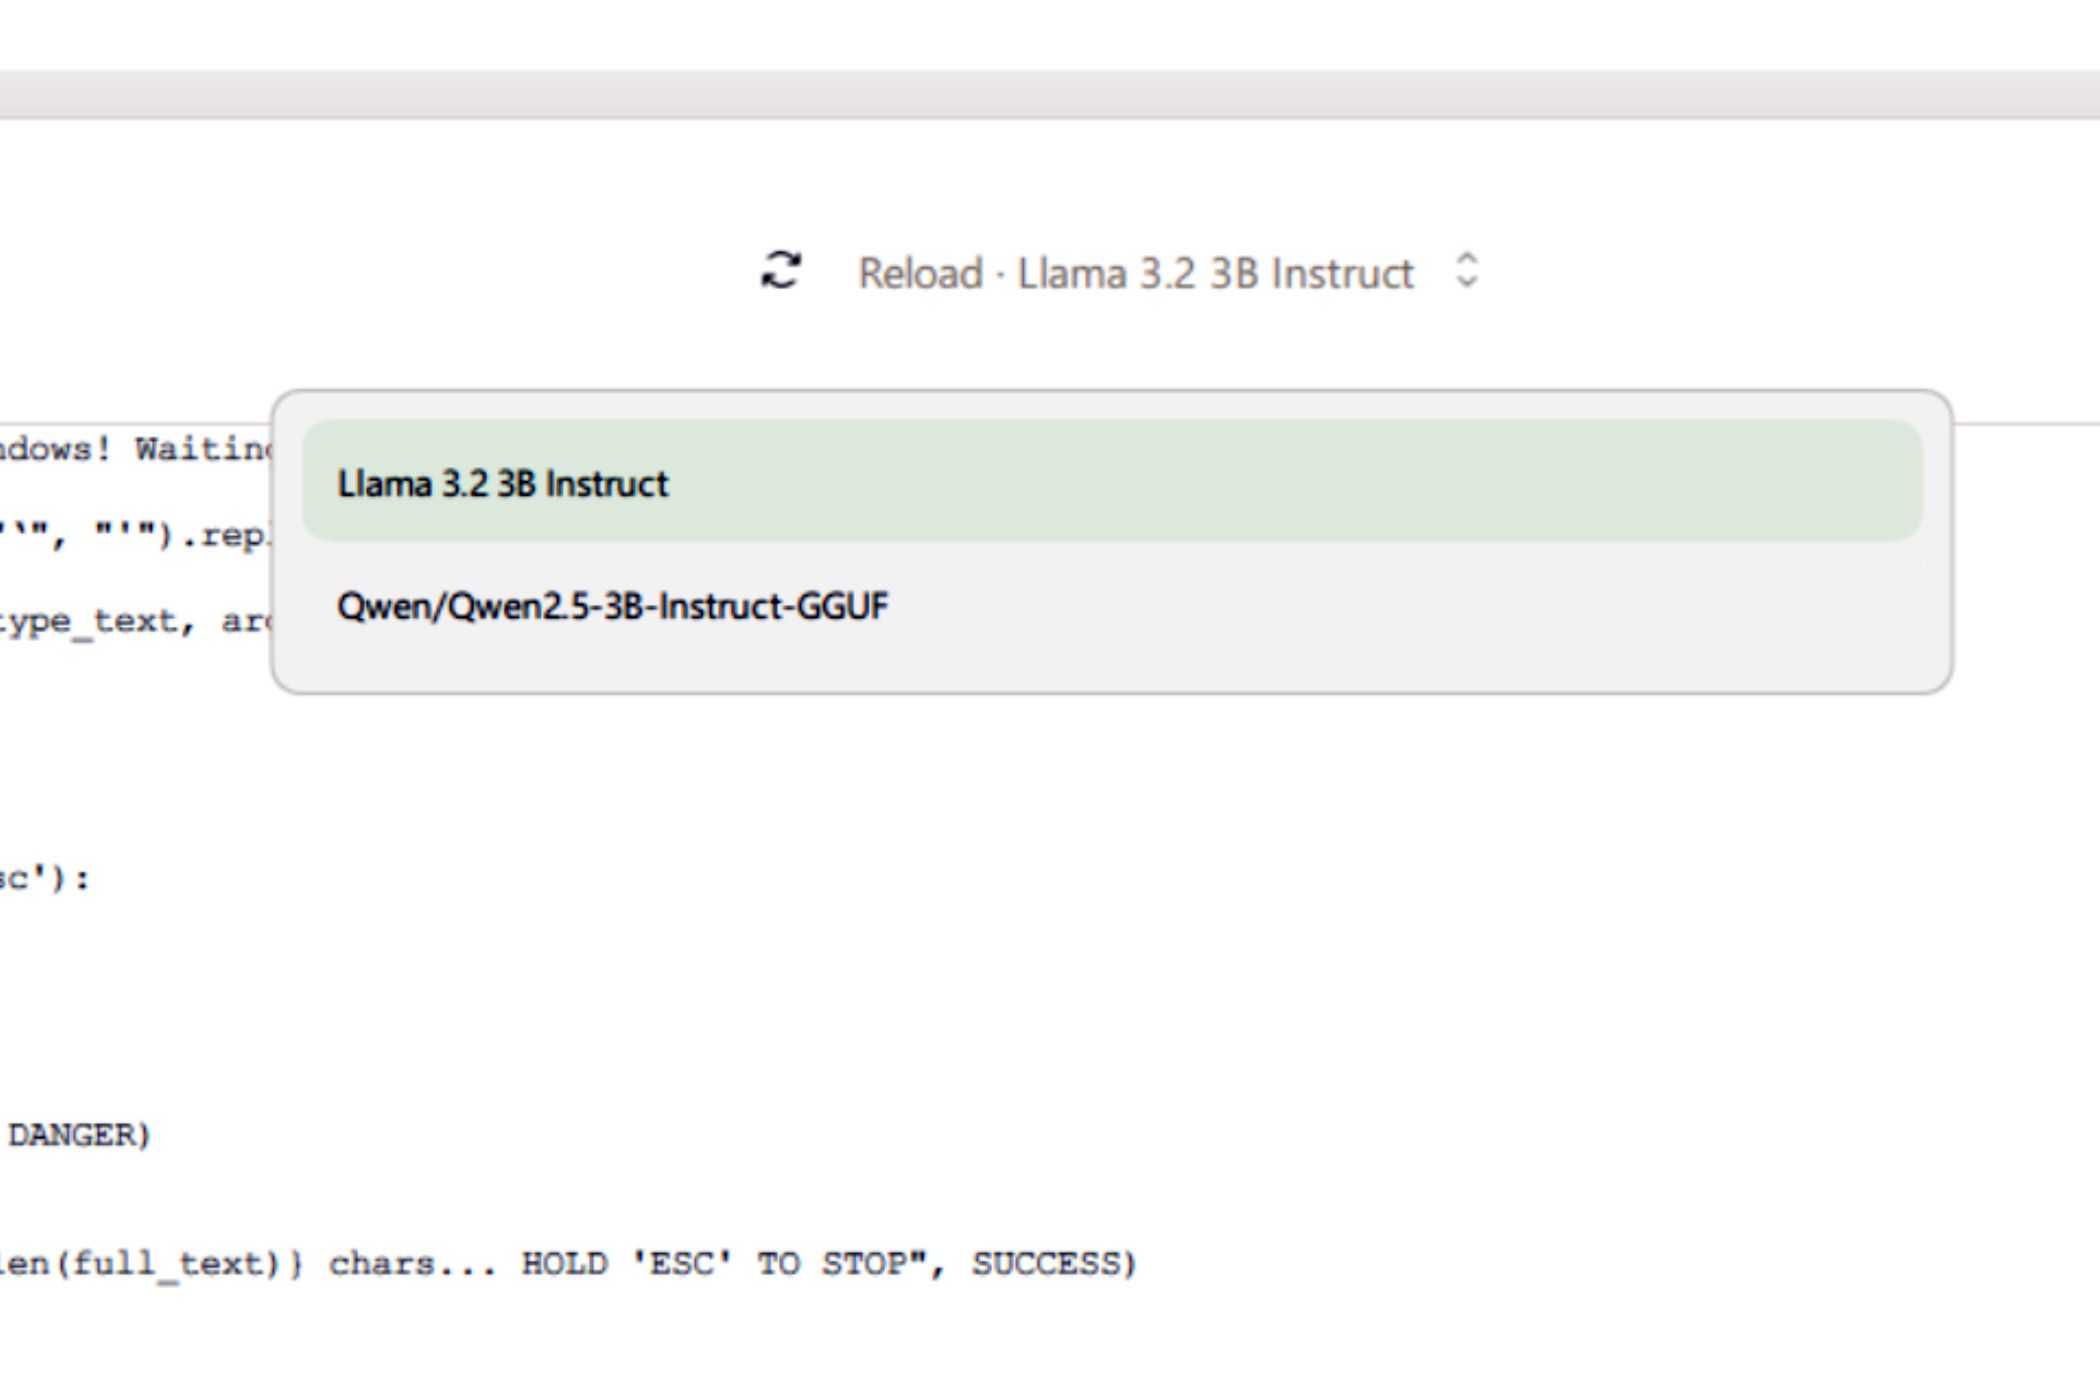
Task: Click the DANGER) code text
Action: click(79, 1135)
